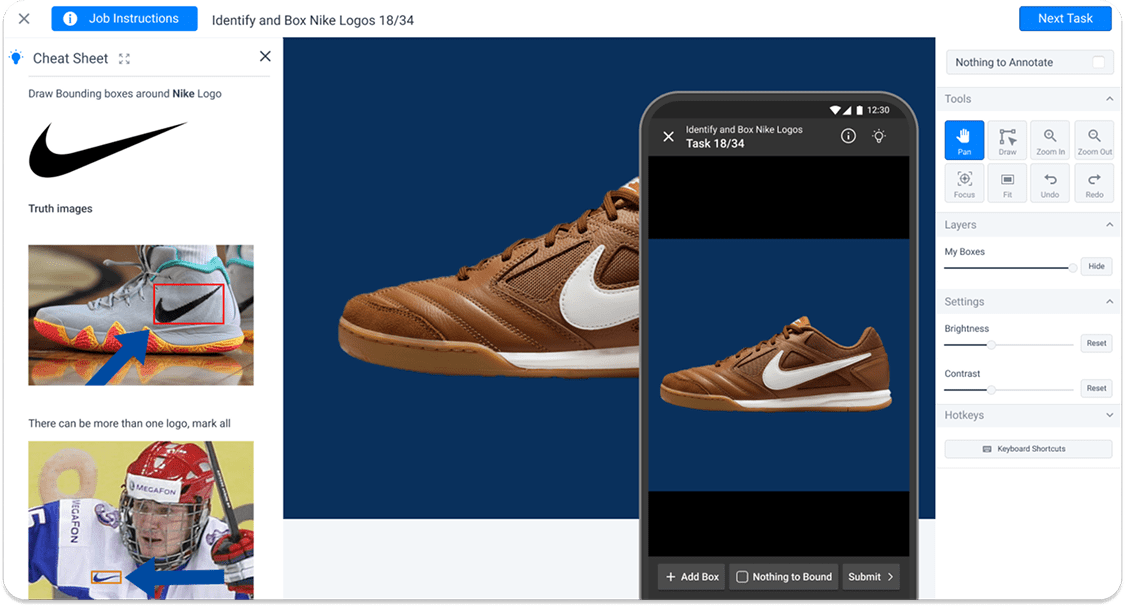Screen dimensions: 1125x606
Task: Click the Next Task button
Action: click(x=1065, y=18)
